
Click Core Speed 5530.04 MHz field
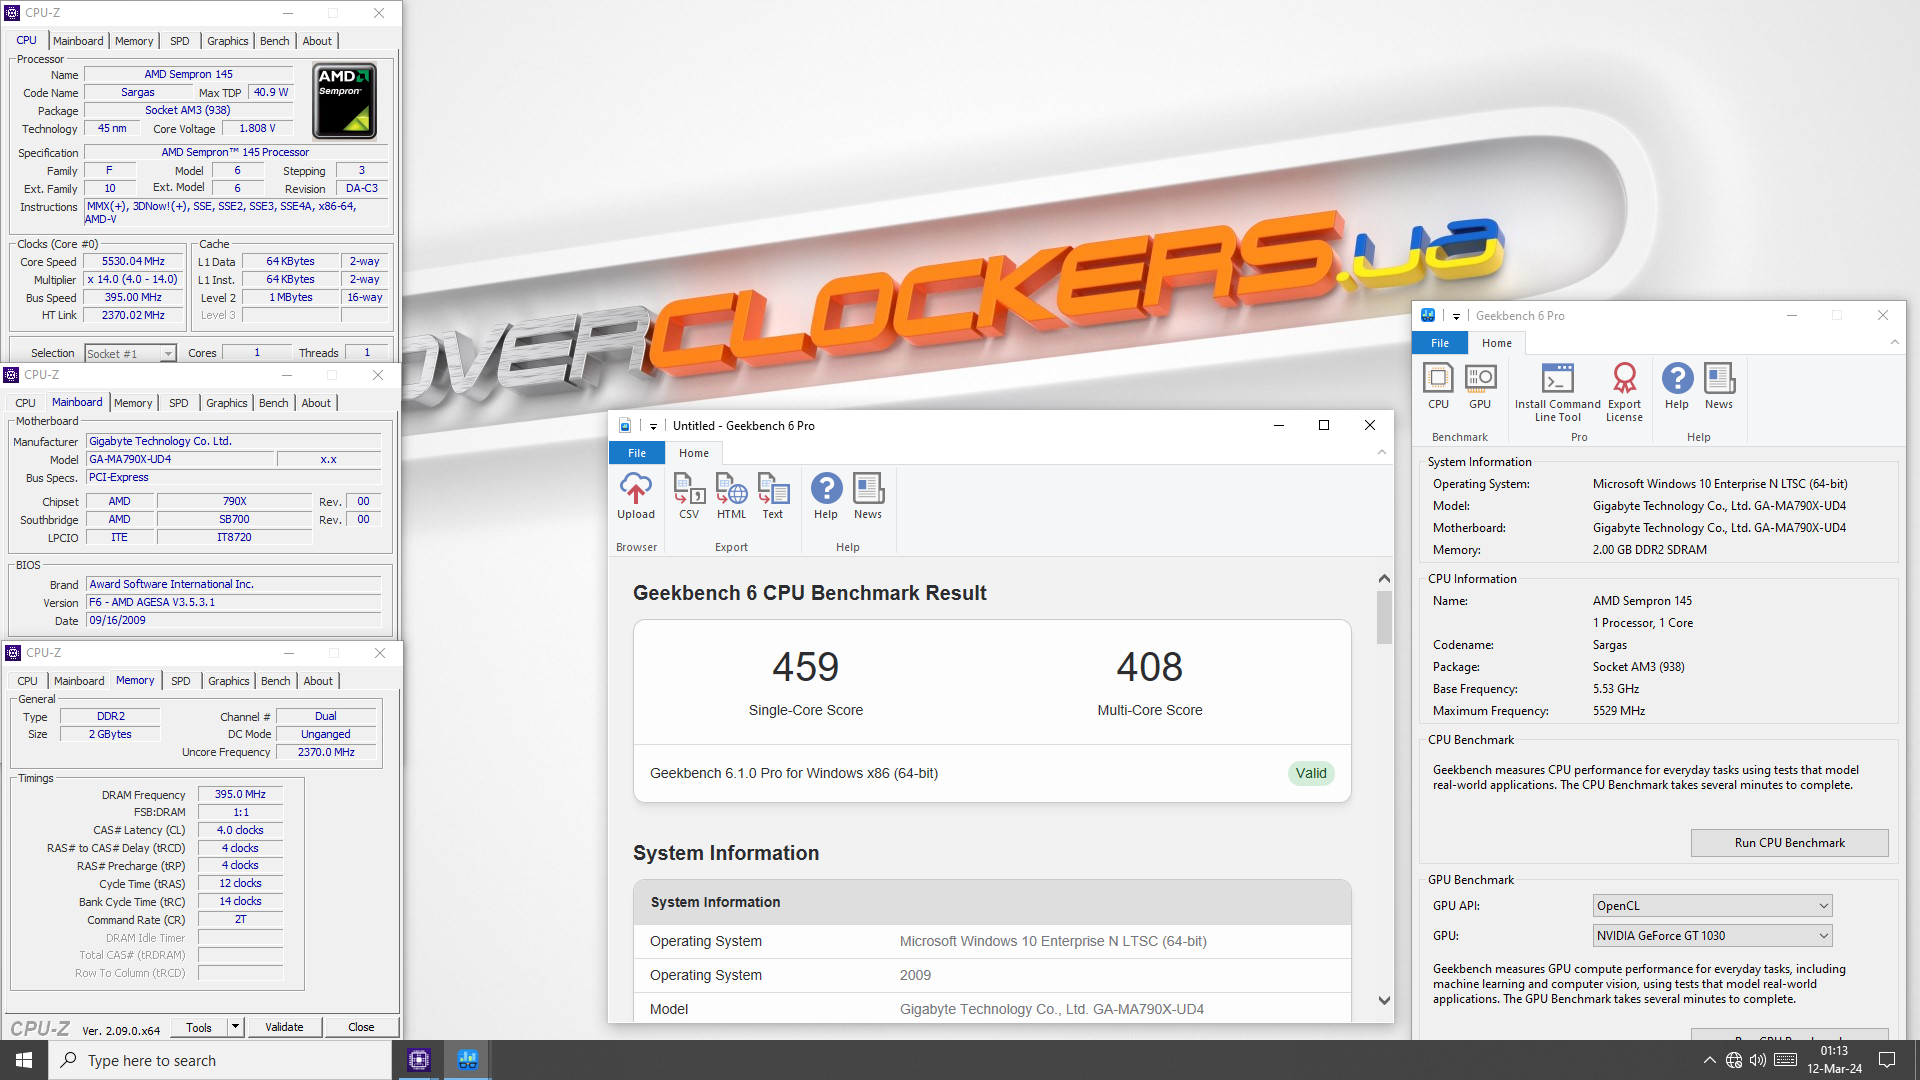pyautogui.click(x=134, y=262)
